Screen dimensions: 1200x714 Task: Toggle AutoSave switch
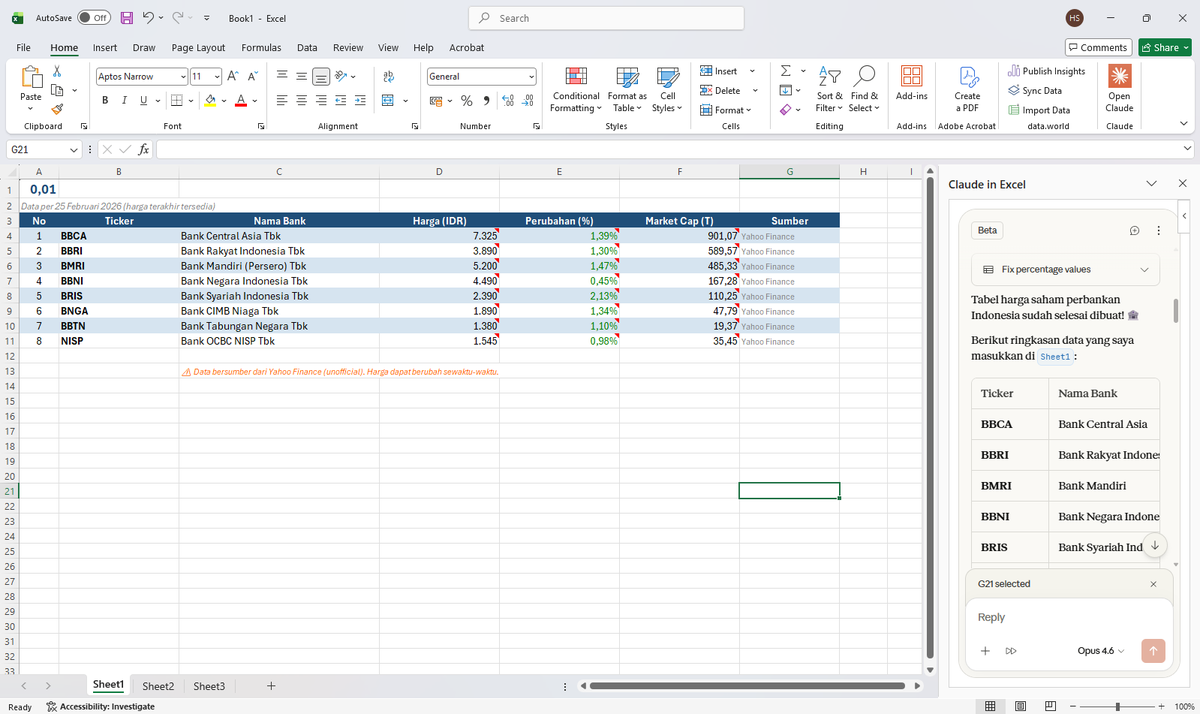(93, 18)
